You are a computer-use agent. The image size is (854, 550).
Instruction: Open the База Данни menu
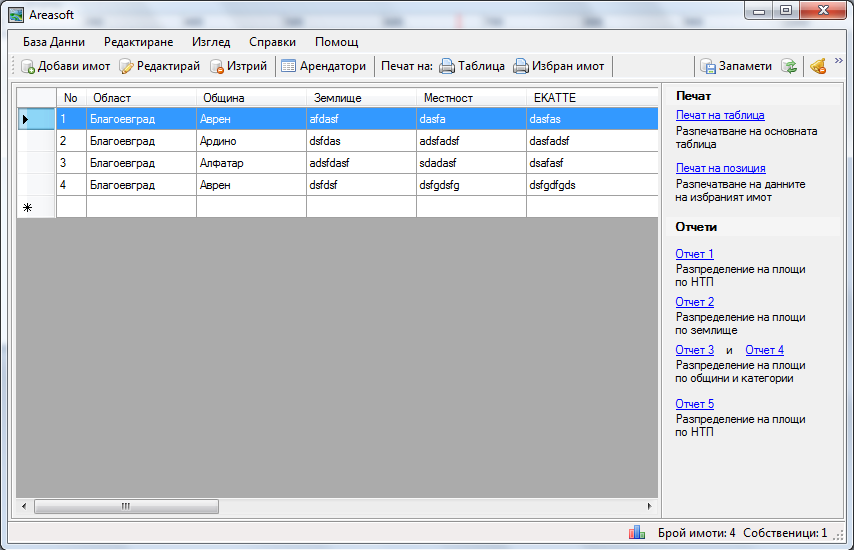click(x=54, y=42)
